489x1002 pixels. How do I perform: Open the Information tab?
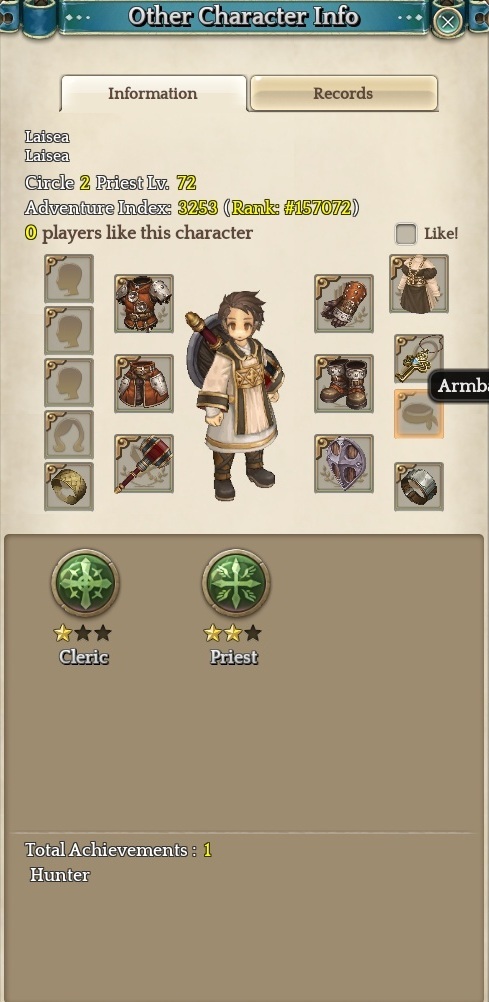[153, 93]
